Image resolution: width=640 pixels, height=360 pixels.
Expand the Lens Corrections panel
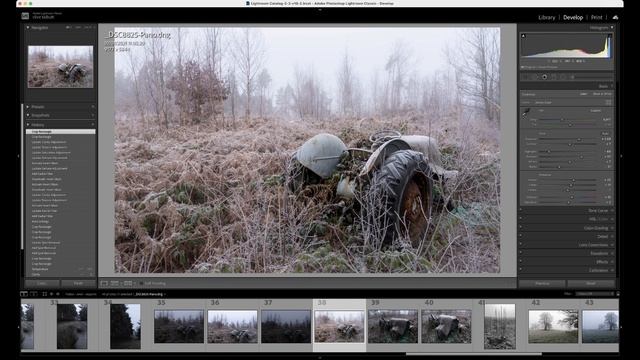(x=612, y=245)
